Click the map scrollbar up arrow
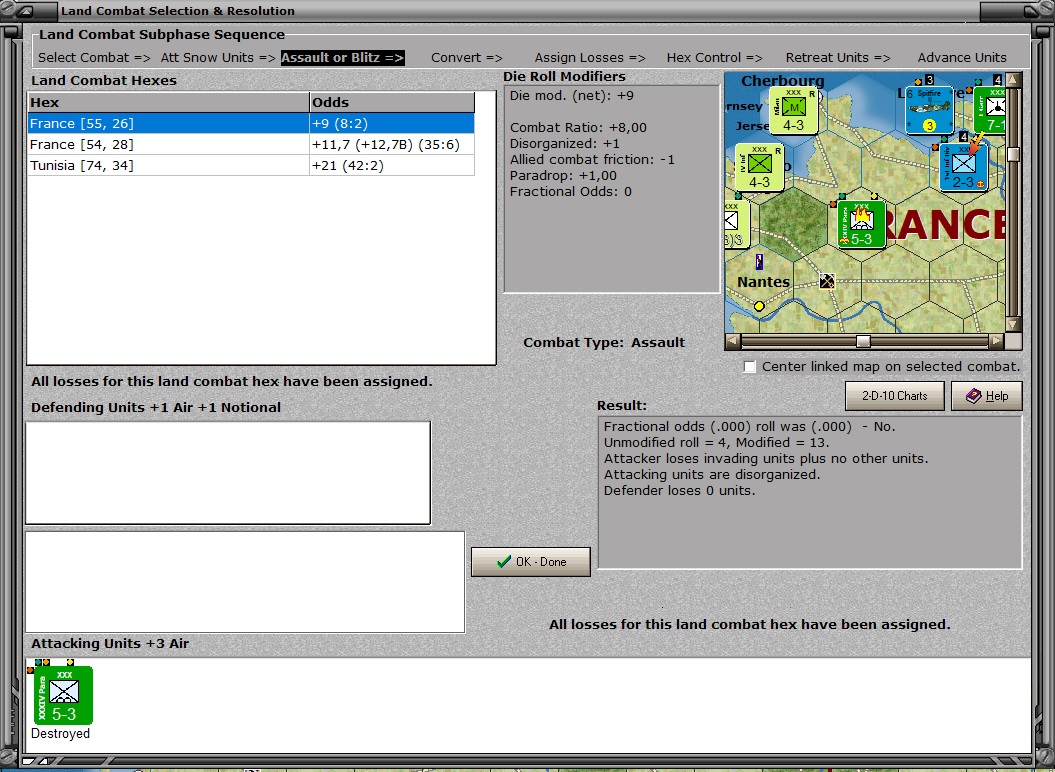This screenshot has height=772, width=1055. [1013, 77]
